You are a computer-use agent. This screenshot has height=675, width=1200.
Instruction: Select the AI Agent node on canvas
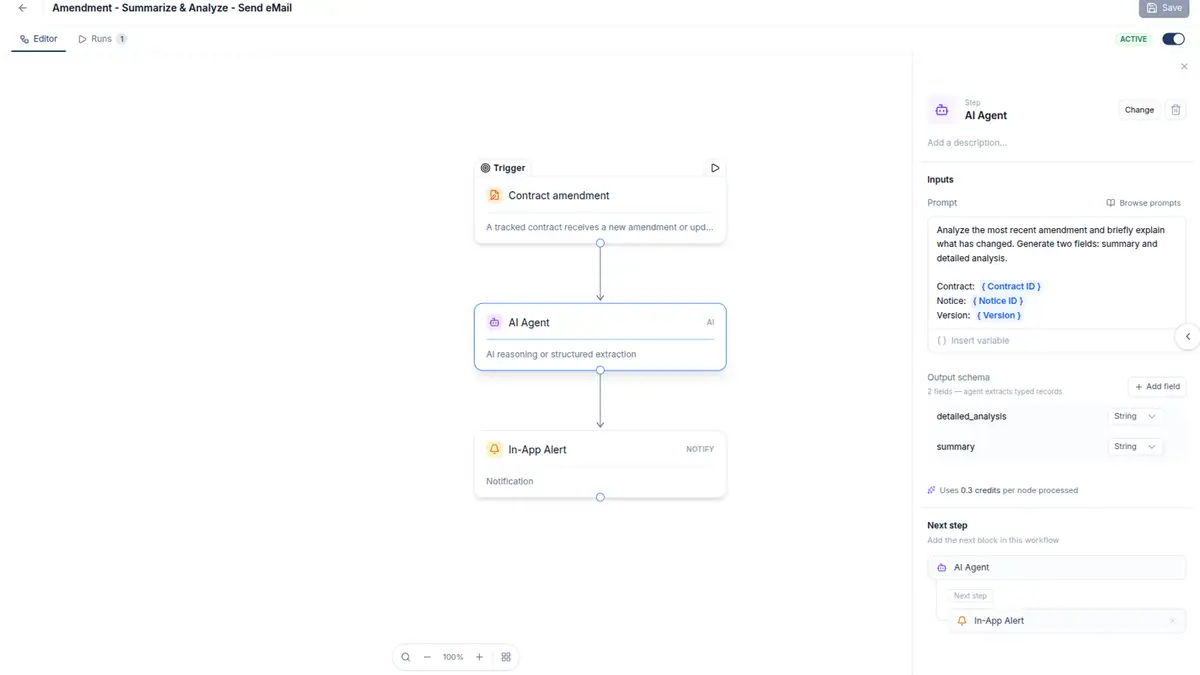[600, 337]
